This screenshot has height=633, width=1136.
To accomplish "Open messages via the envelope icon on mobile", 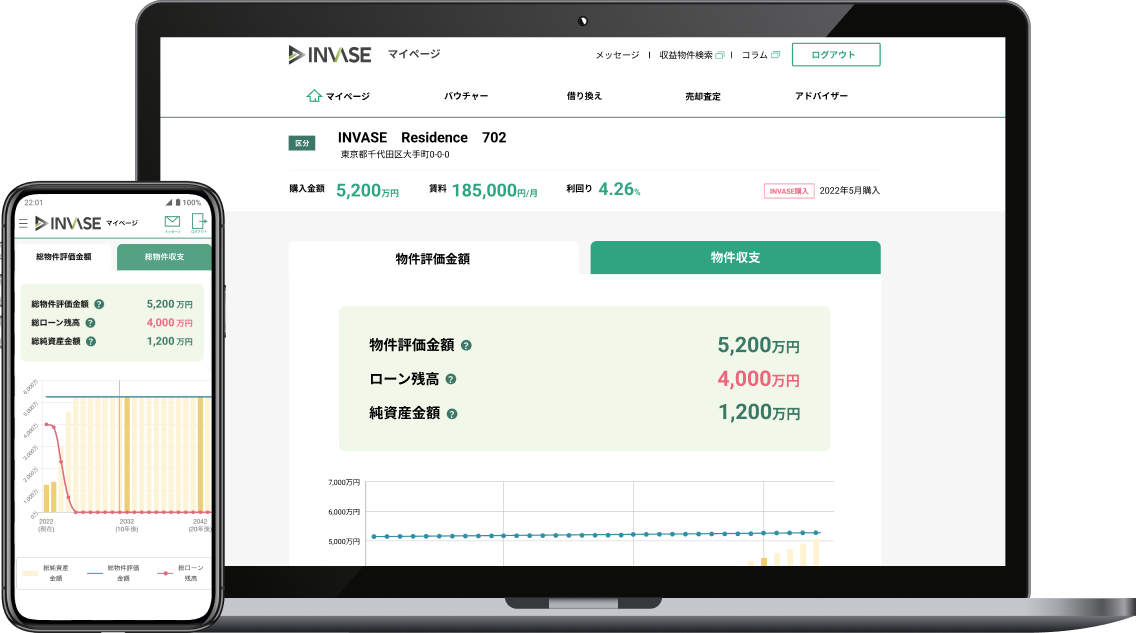I will tap(172, 222).
